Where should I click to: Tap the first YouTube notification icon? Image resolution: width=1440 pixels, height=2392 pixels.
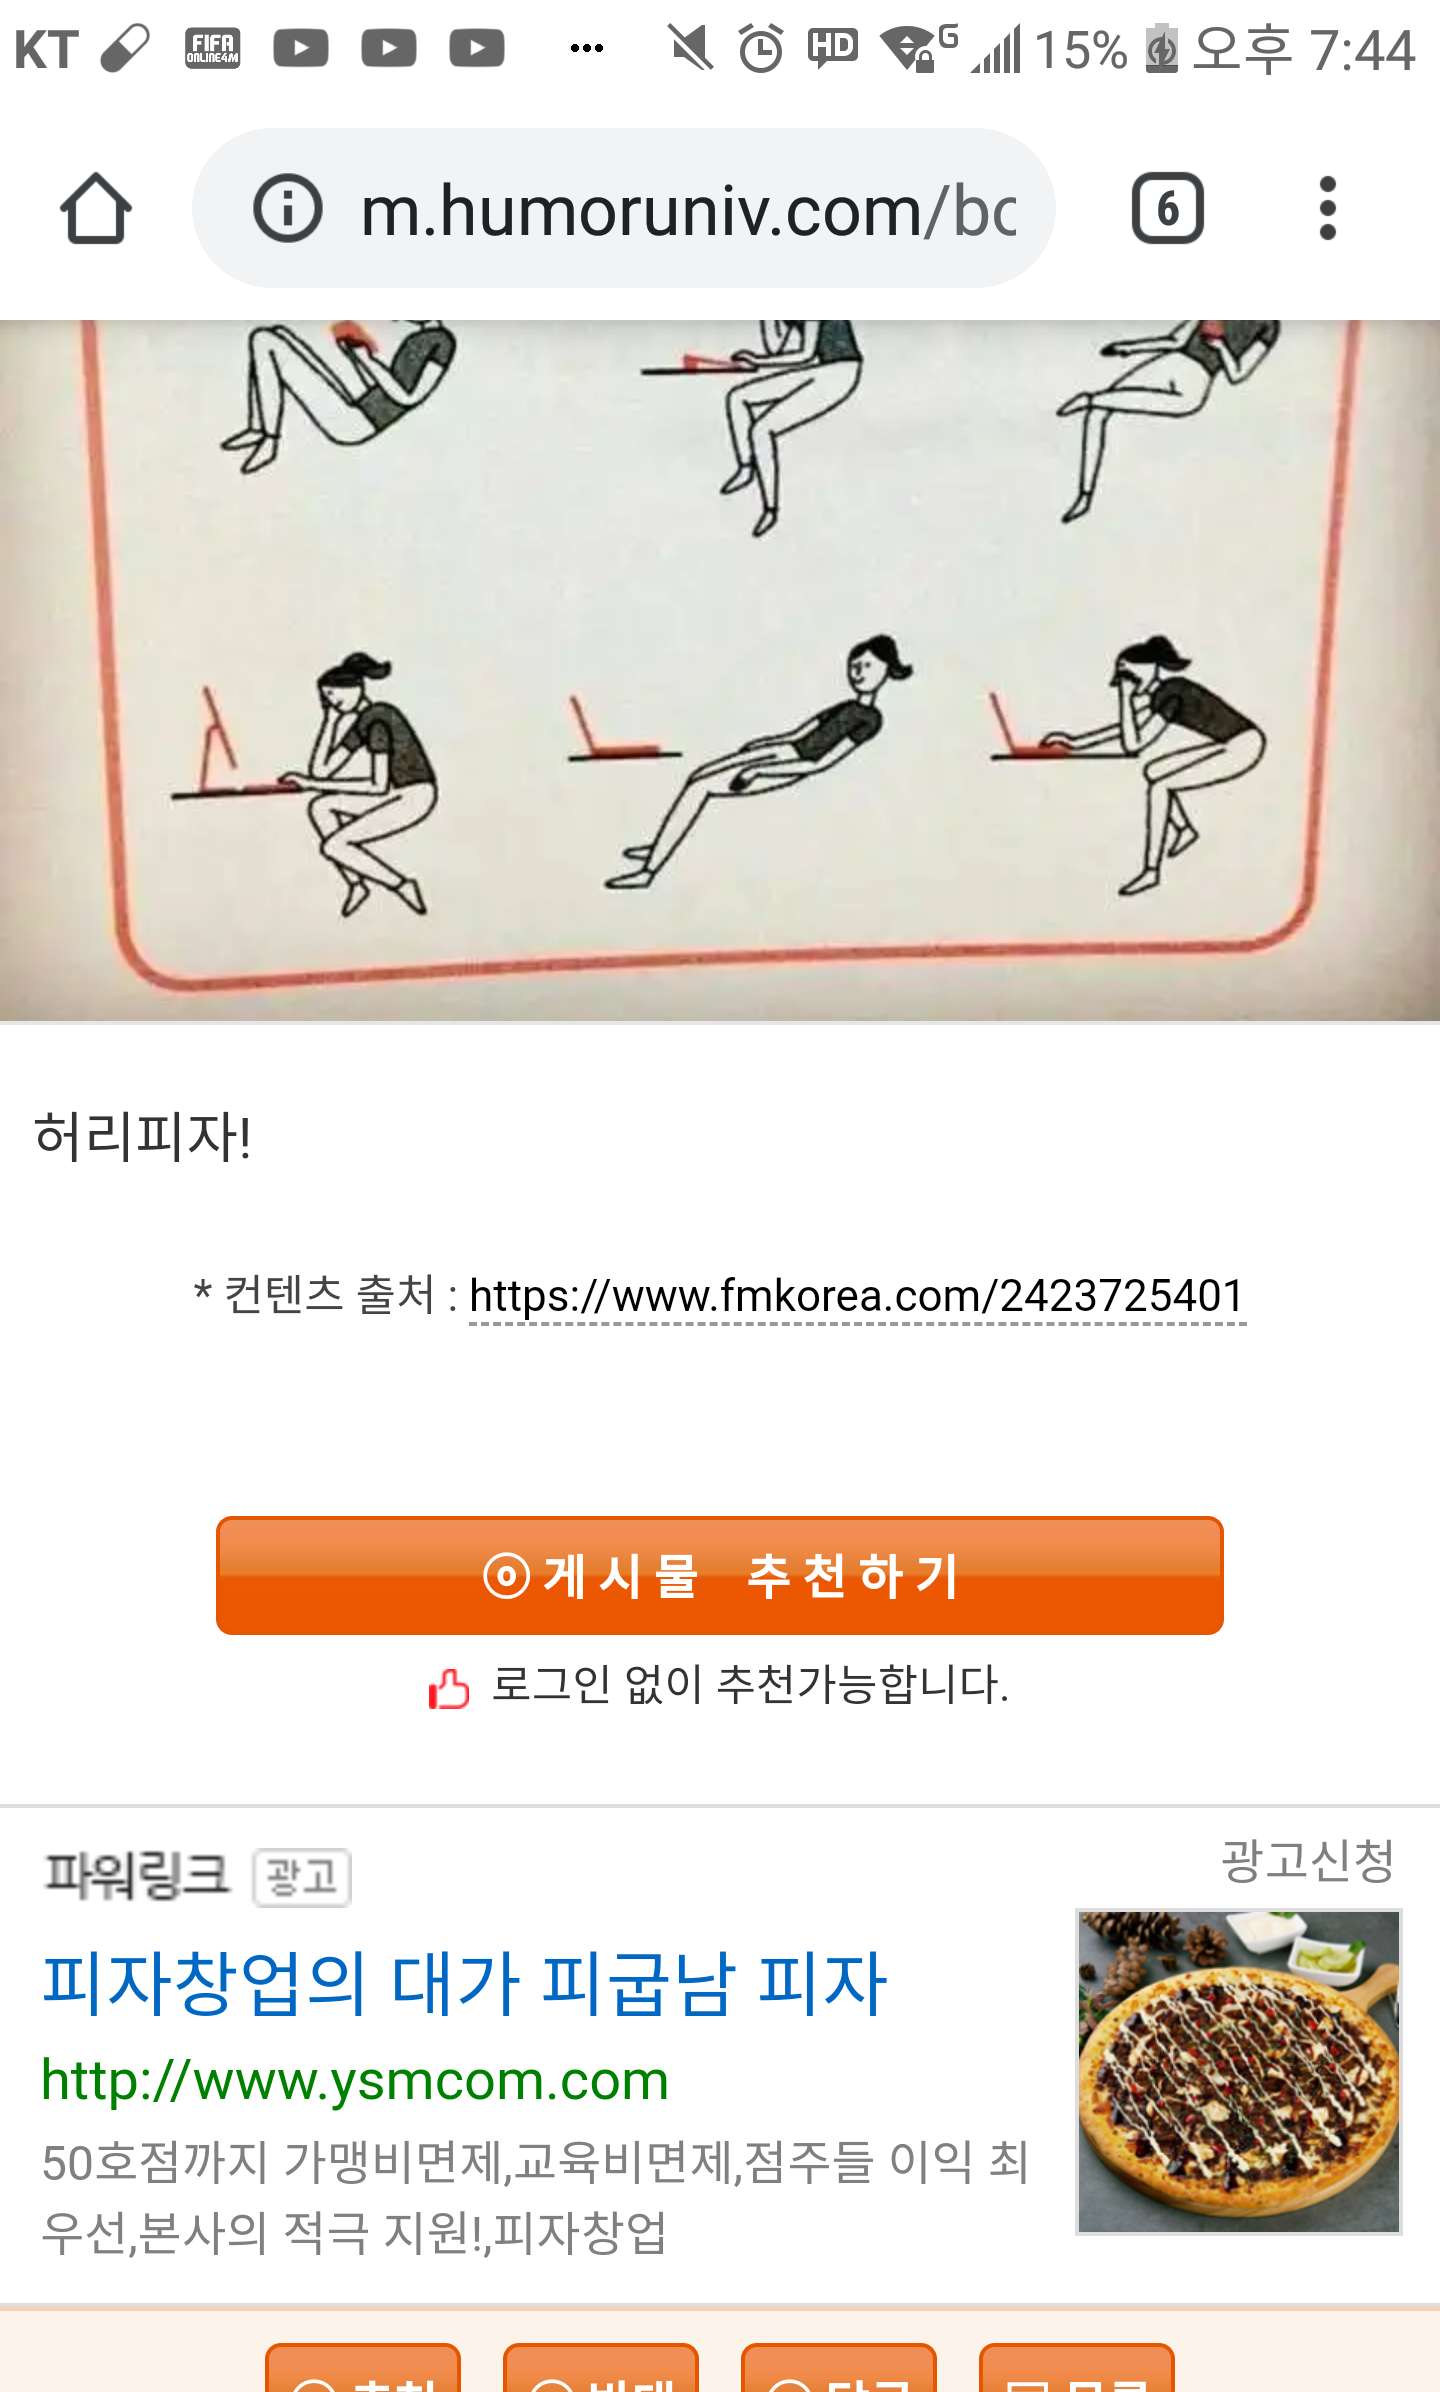(300, 48)
